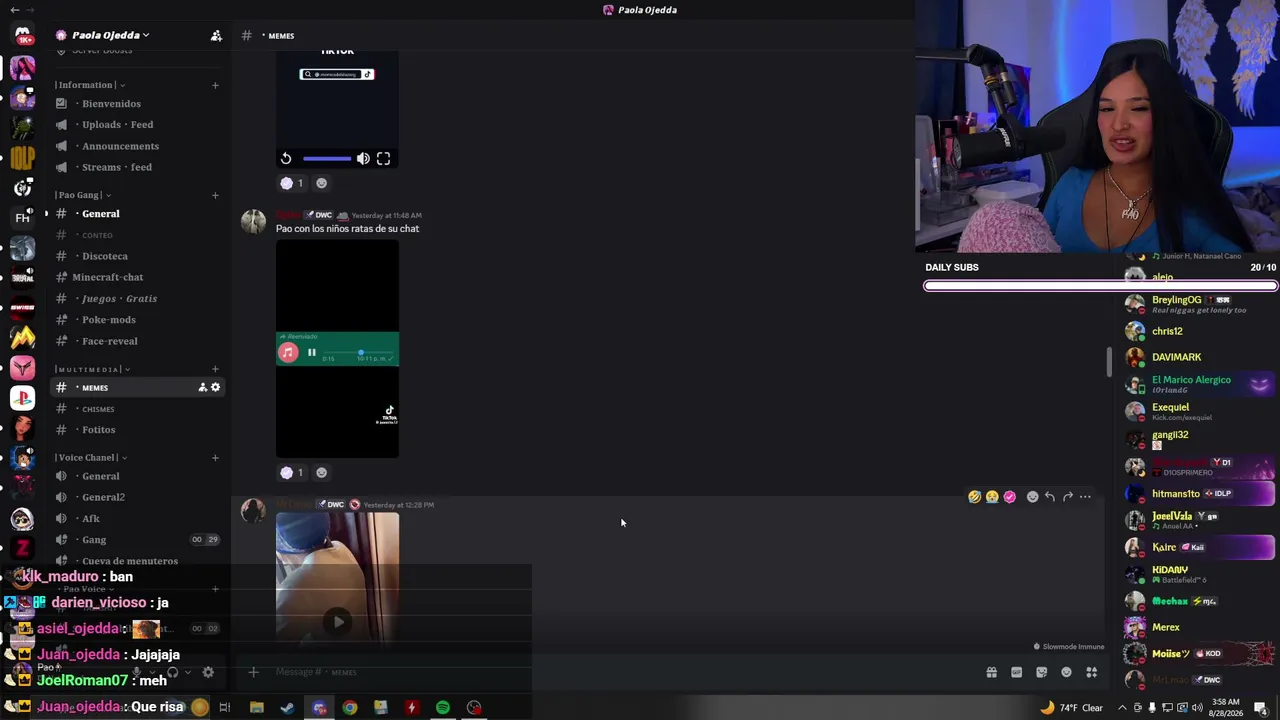The image size is (1280, 720).
Task: Open File Explorer from the taskbar
Action: (257, 708)
